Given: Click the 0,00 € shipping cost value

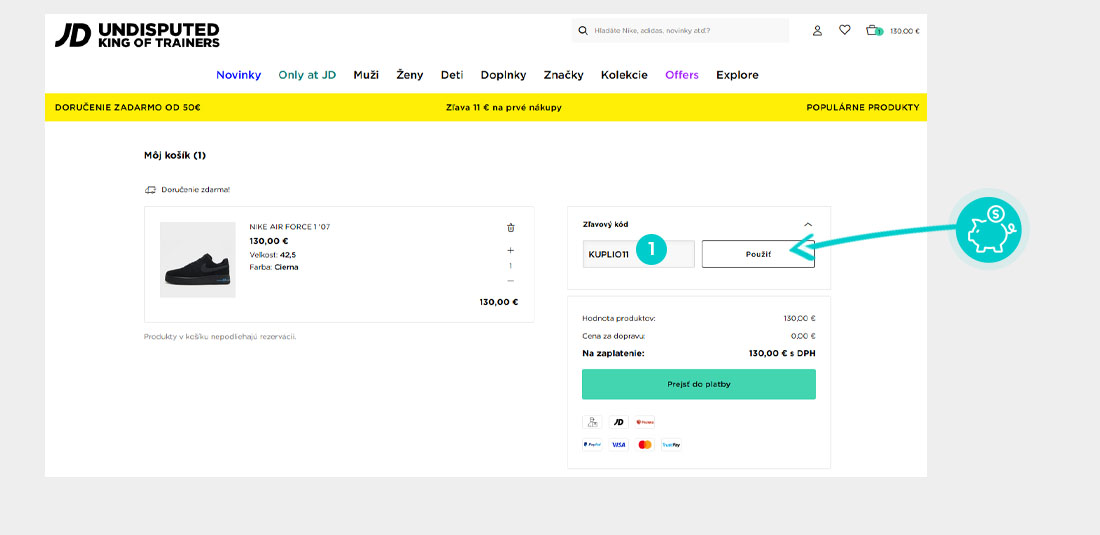Looking at the screenshot, I should tap(803, 336).
